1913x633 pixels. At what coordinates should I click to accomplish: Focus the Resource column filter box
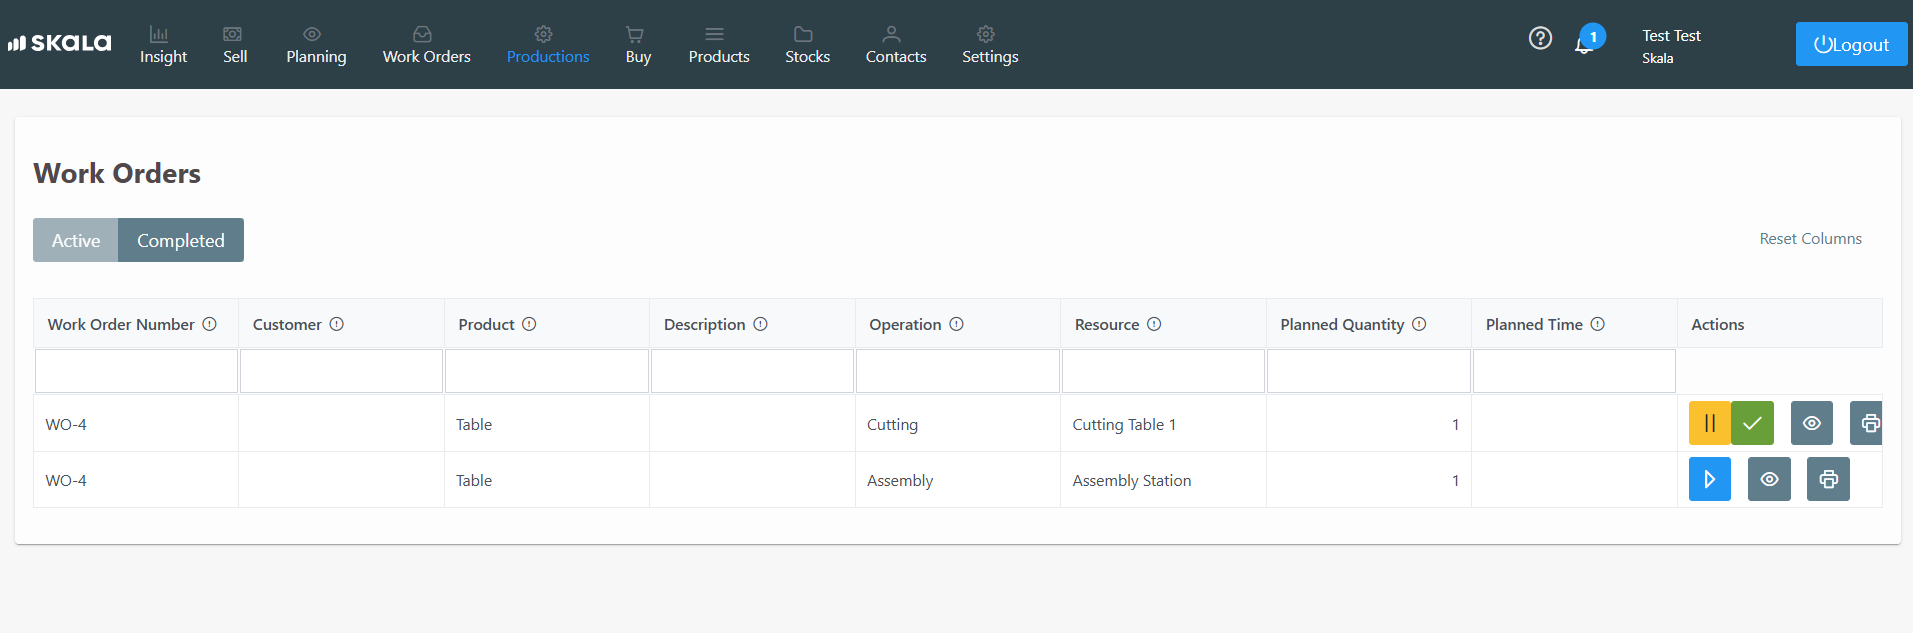click(x=1162, y=371)
